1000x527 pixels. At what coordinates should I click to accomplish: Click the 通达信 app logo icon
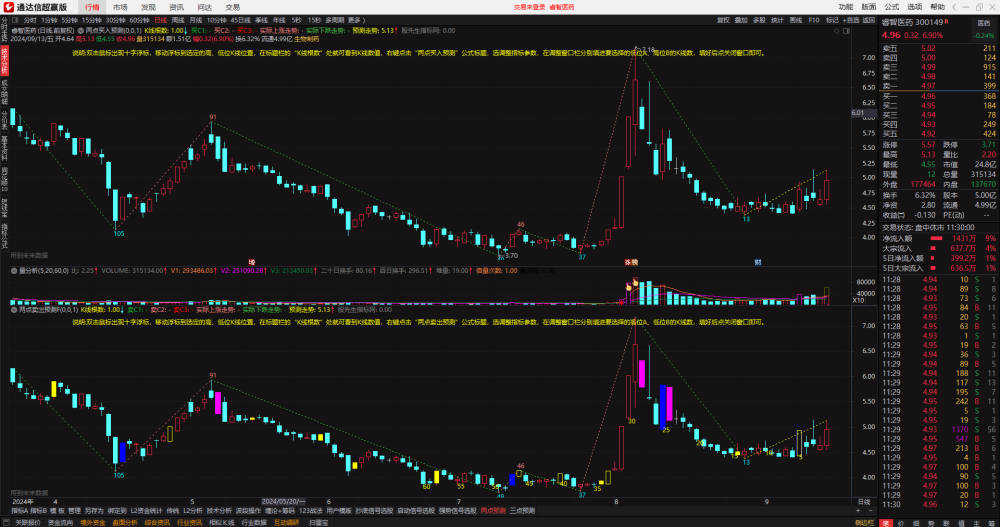pyautogui.click(x=8, y=7)
